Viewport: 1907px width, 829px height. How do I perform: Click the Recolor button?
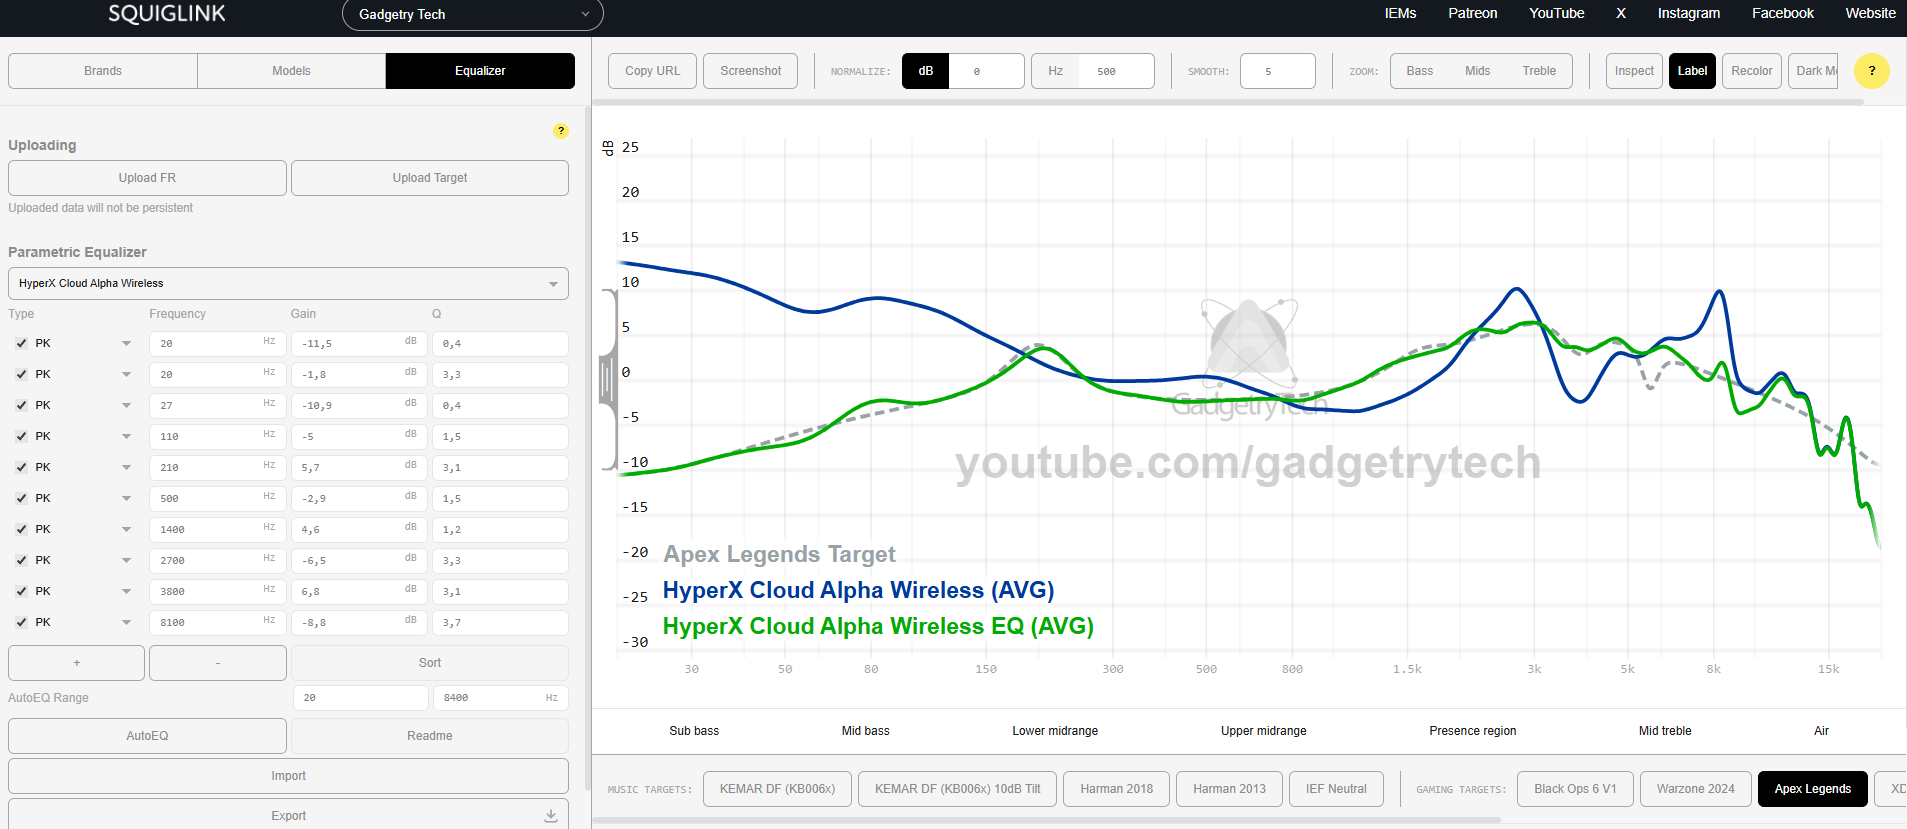tap(1751, 71)
